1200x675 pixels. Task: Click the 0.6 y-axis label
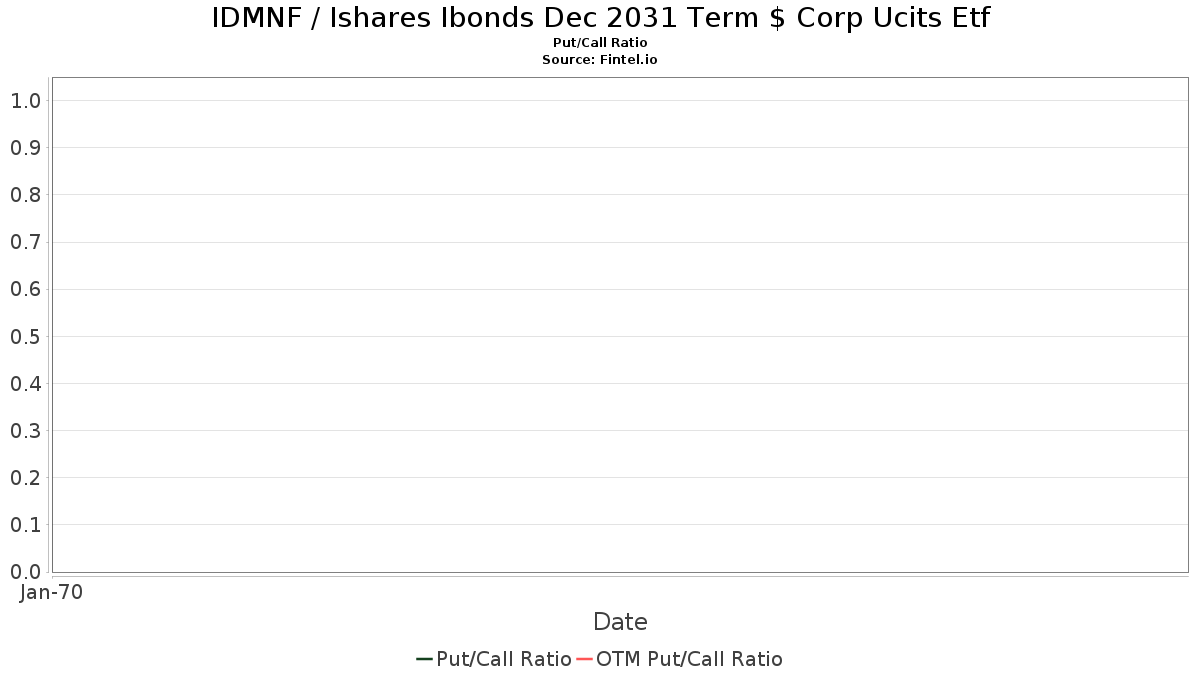pos(25,289)
